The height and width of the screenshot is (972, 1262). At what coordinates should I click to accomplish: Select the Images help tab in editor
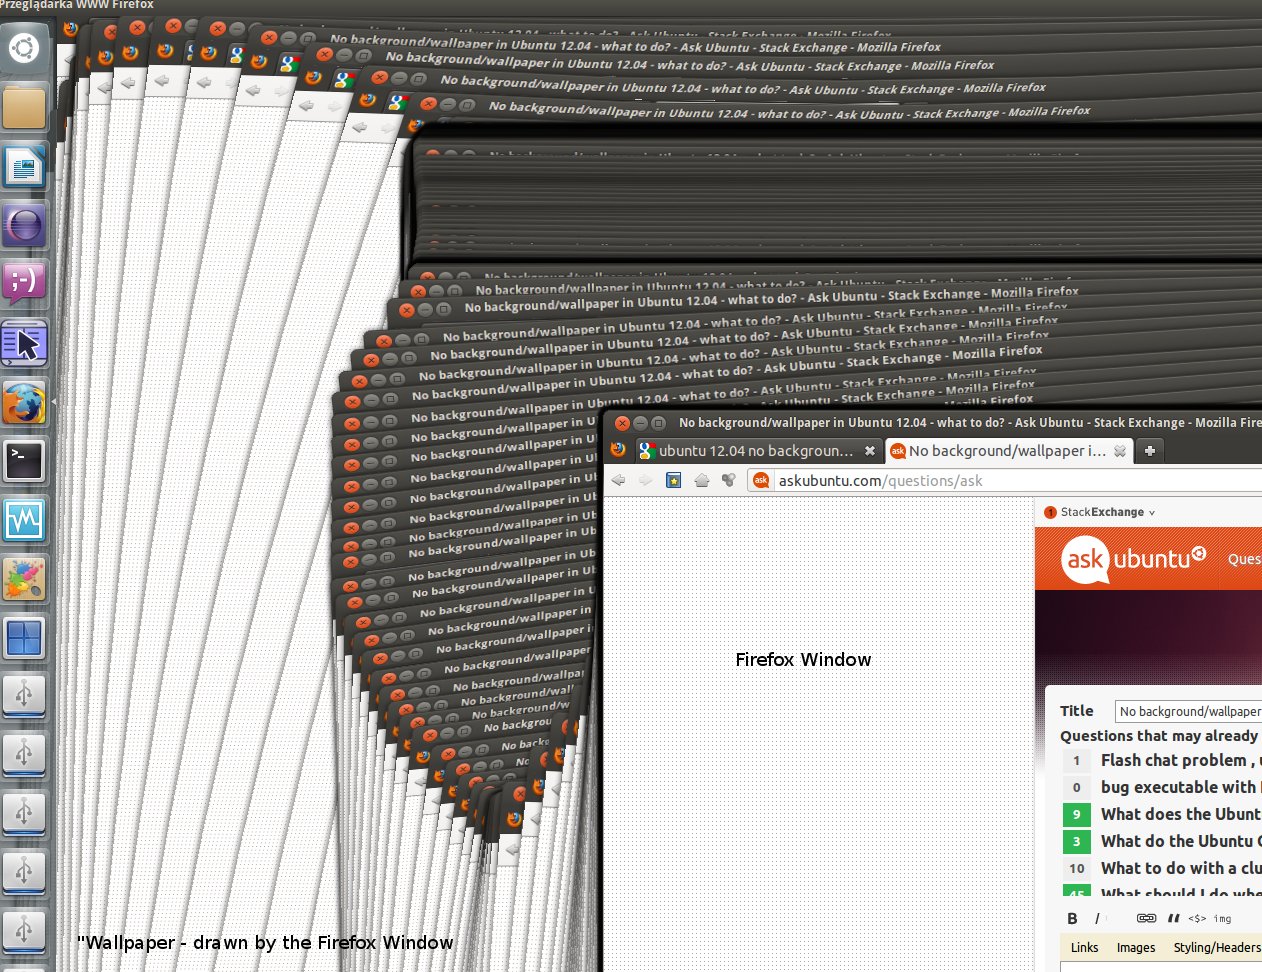pyautogui.click(x=1135, y=947)
